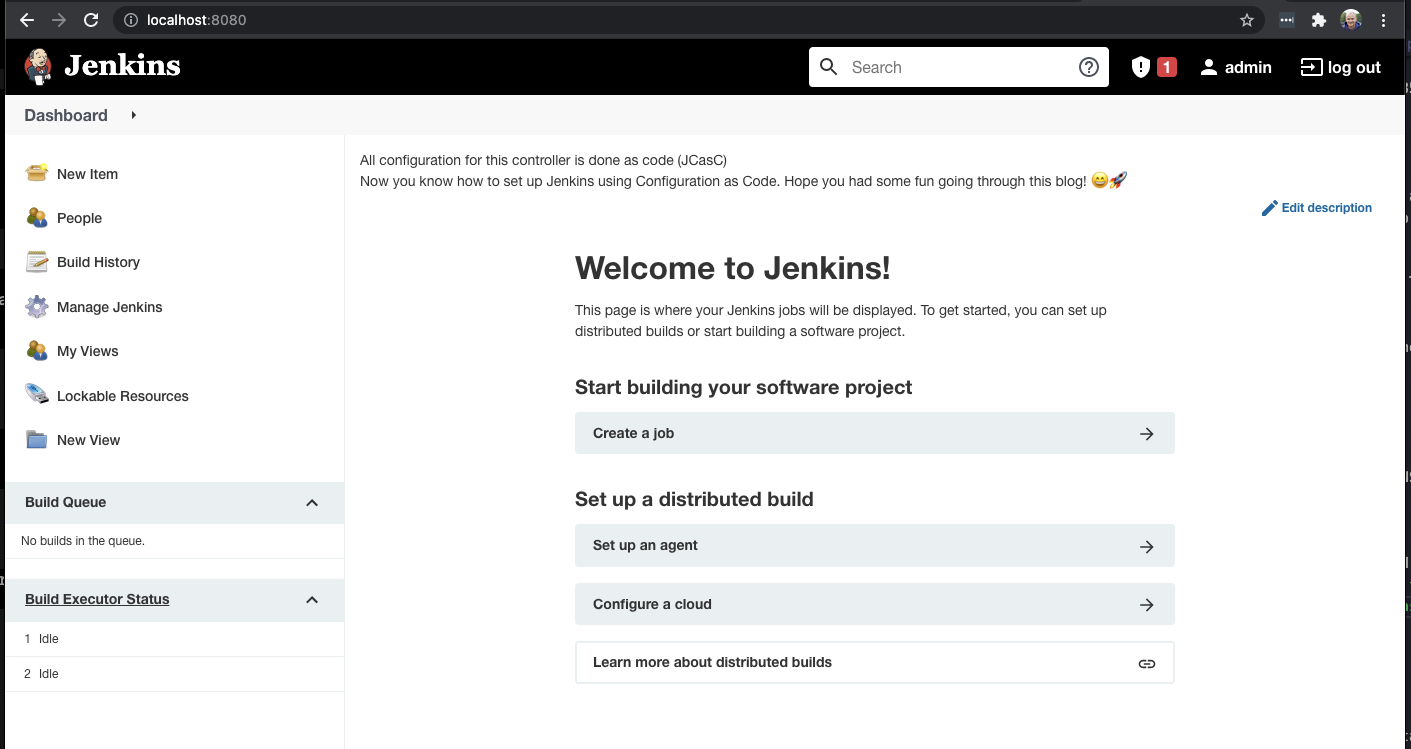
Task: Click the security warning shield icon
Action: click(x=1140, y=67)
